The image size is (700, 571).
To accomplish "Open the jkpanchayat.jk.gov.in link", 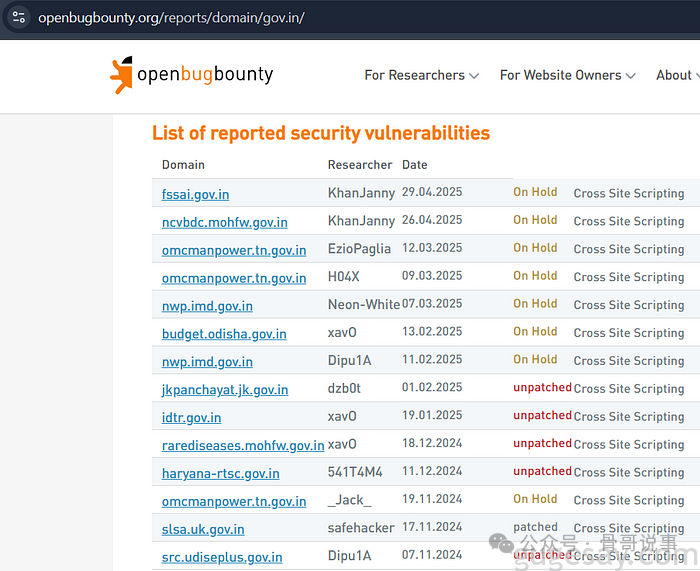I will point(225,389).
